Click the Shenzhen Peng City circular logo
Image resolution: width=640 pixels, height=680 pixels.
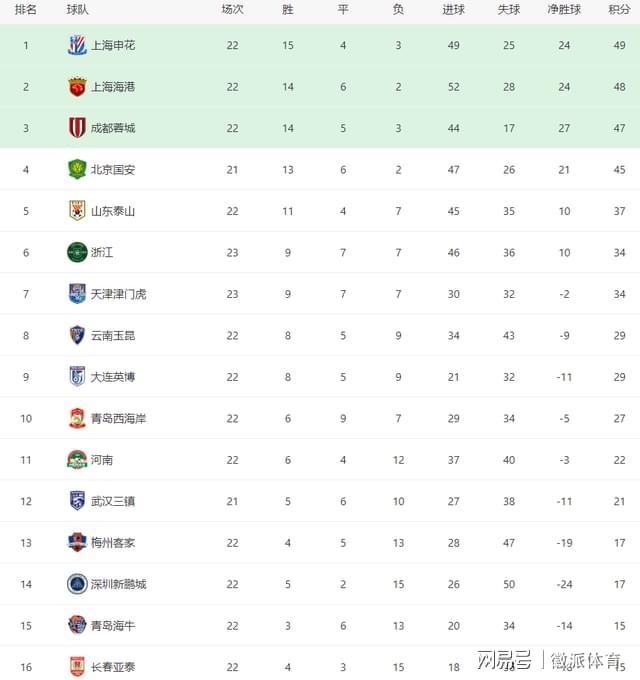click(x=77, y=584)
